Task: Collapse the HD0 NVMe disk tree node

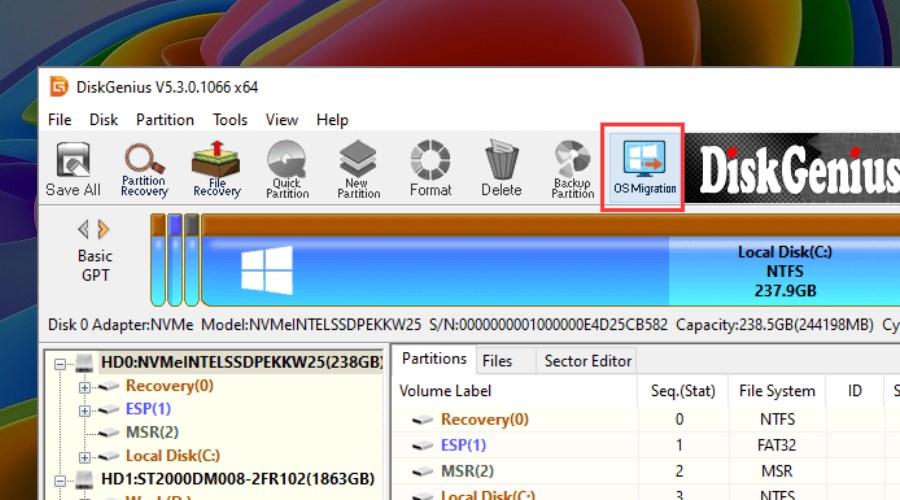Action: point(60,364)
